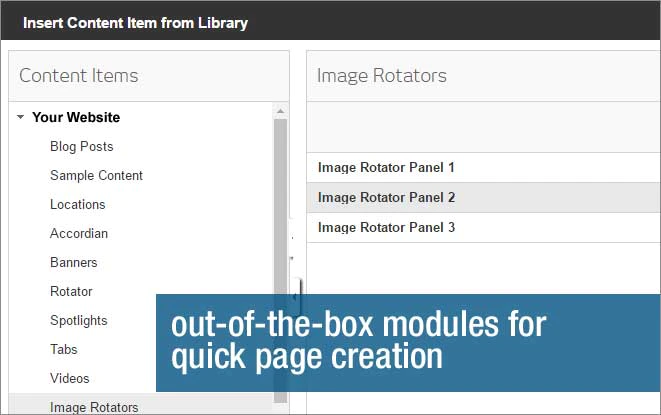The image size is (661, 415).
Task: Select Blog Posts in content tree
Action: (81, 146)
